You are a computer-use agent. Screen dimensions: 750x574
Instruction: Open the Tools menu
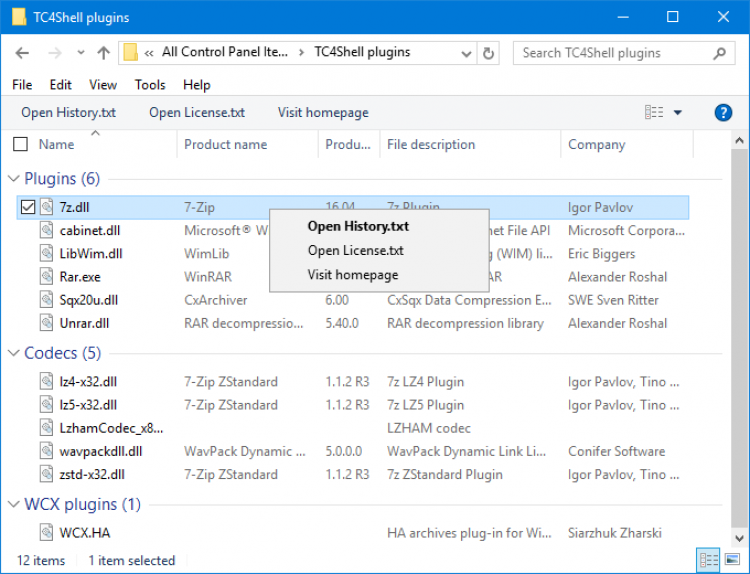coord(150,85)
